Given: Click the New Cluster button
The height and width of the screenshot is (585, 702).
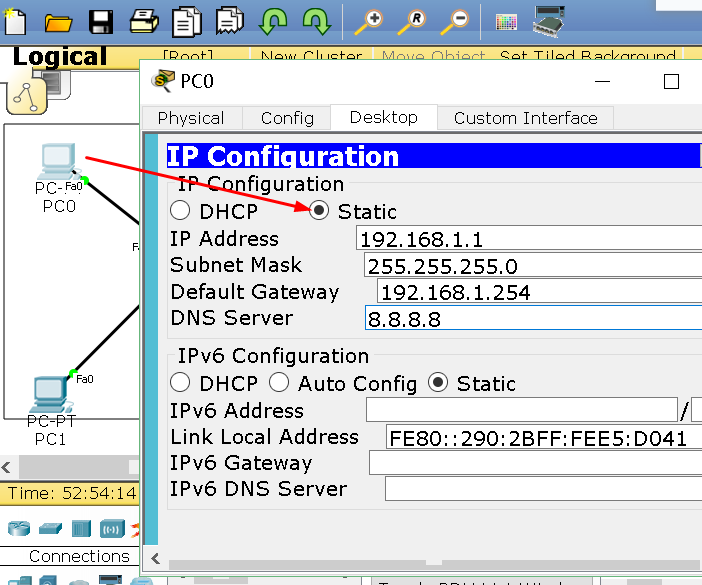Looking at the screenshot, I should click(311, 56).
